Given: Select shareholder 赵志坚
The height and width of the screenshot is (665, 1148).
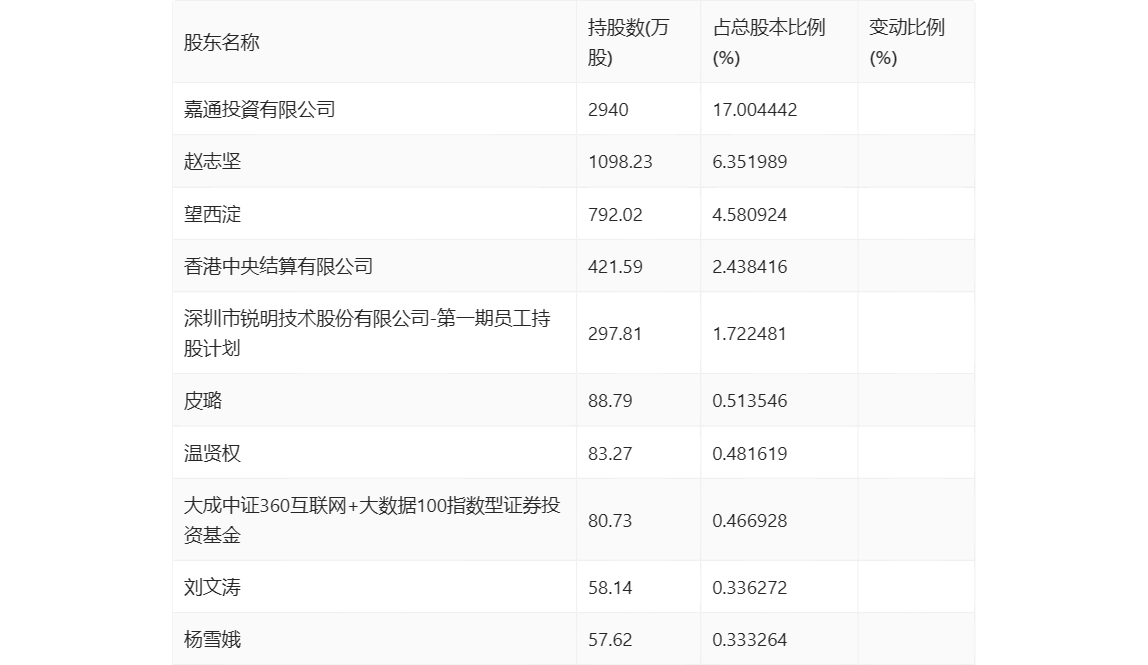Looking at the screenshot, I should [x=212, y=161].
